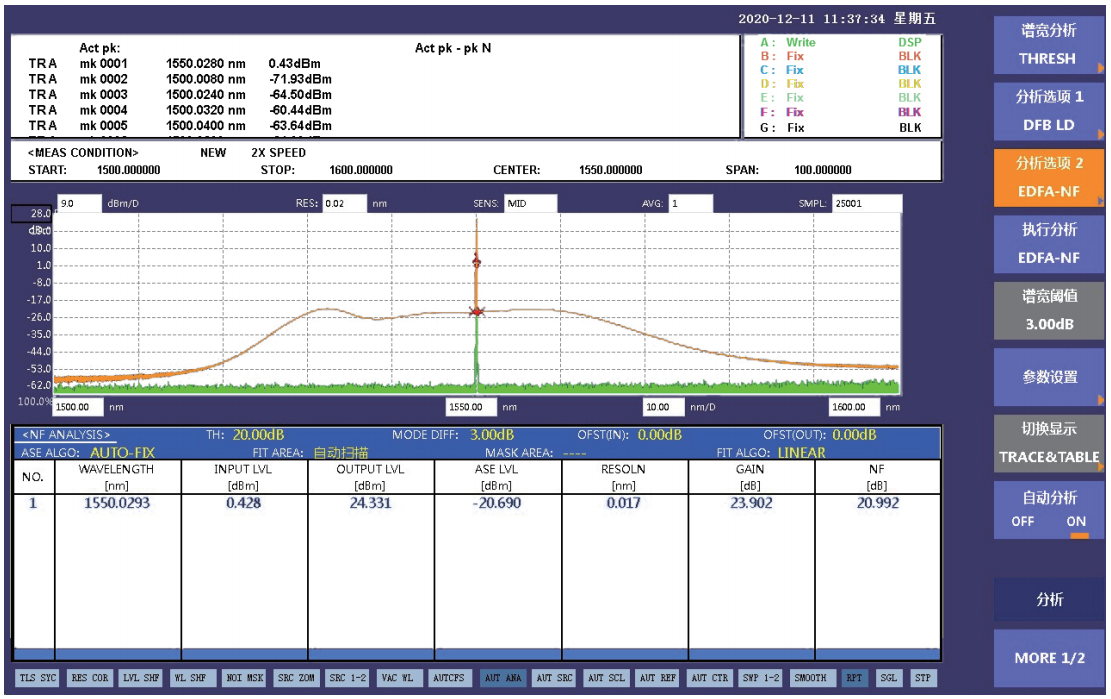Screen dimensions: 1111x699
Task: Click the 28.0 reference level field
Action: [32, 214]
